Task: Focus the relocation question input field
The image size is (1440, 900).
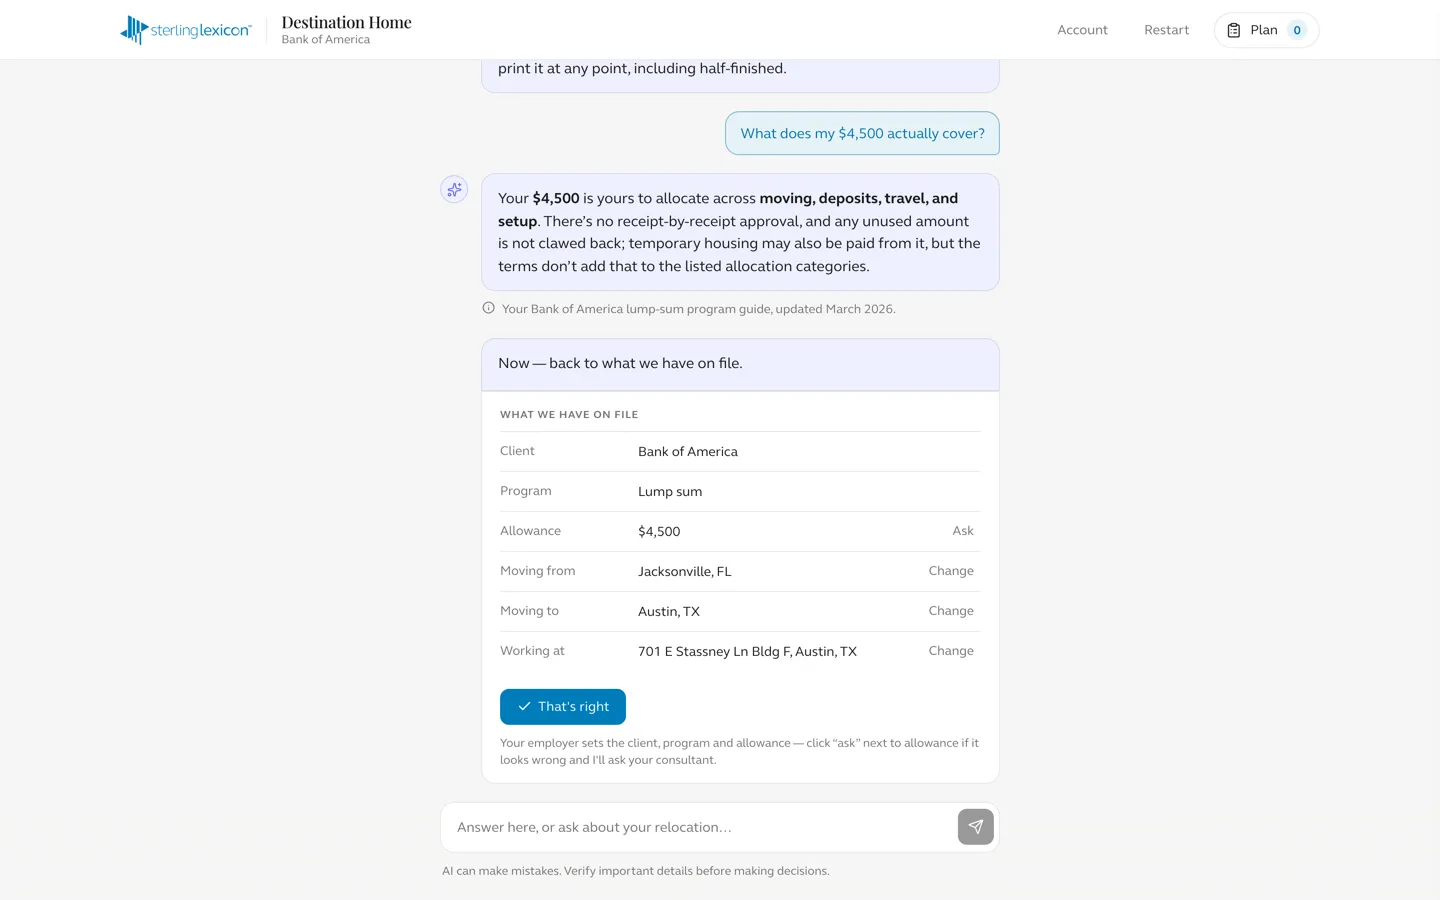Action: click(700, 827)
